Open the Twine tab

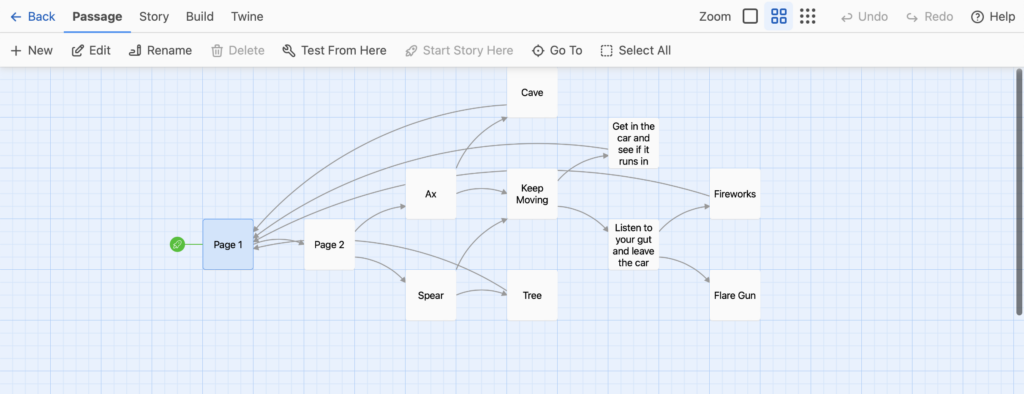click(x=248, y=16)
